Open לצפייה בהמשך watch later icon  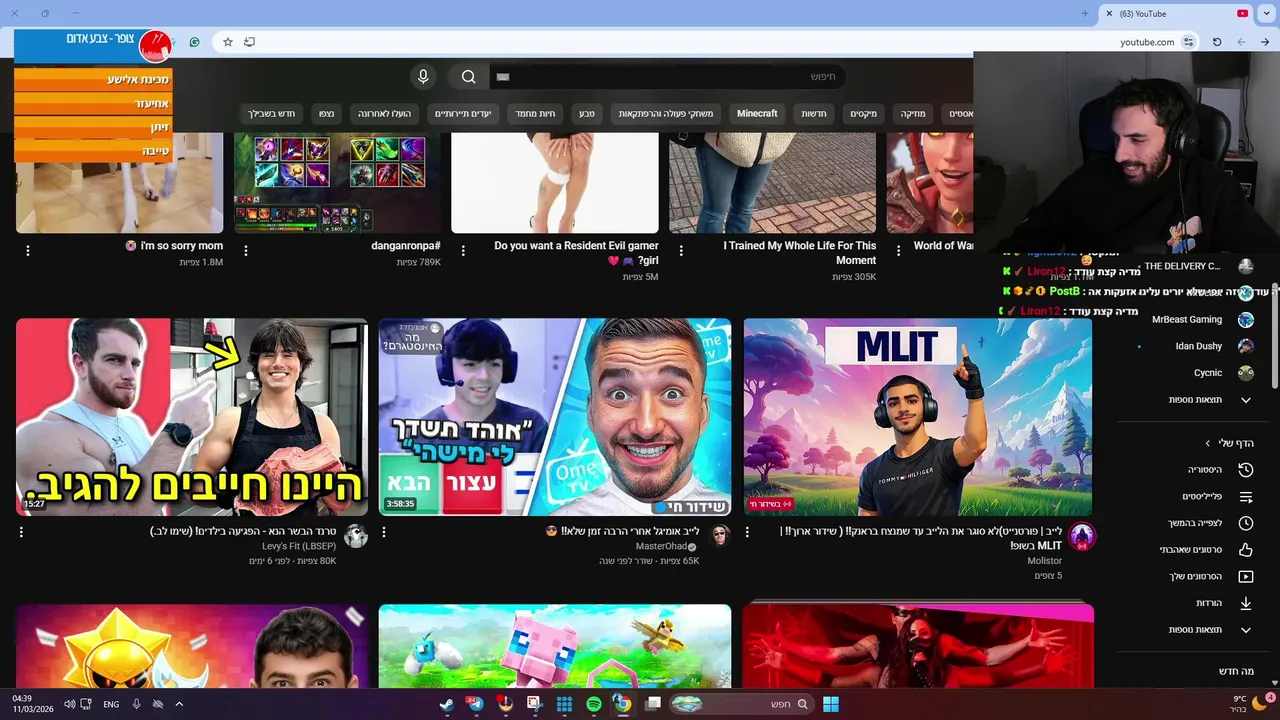pos(1246,523)
